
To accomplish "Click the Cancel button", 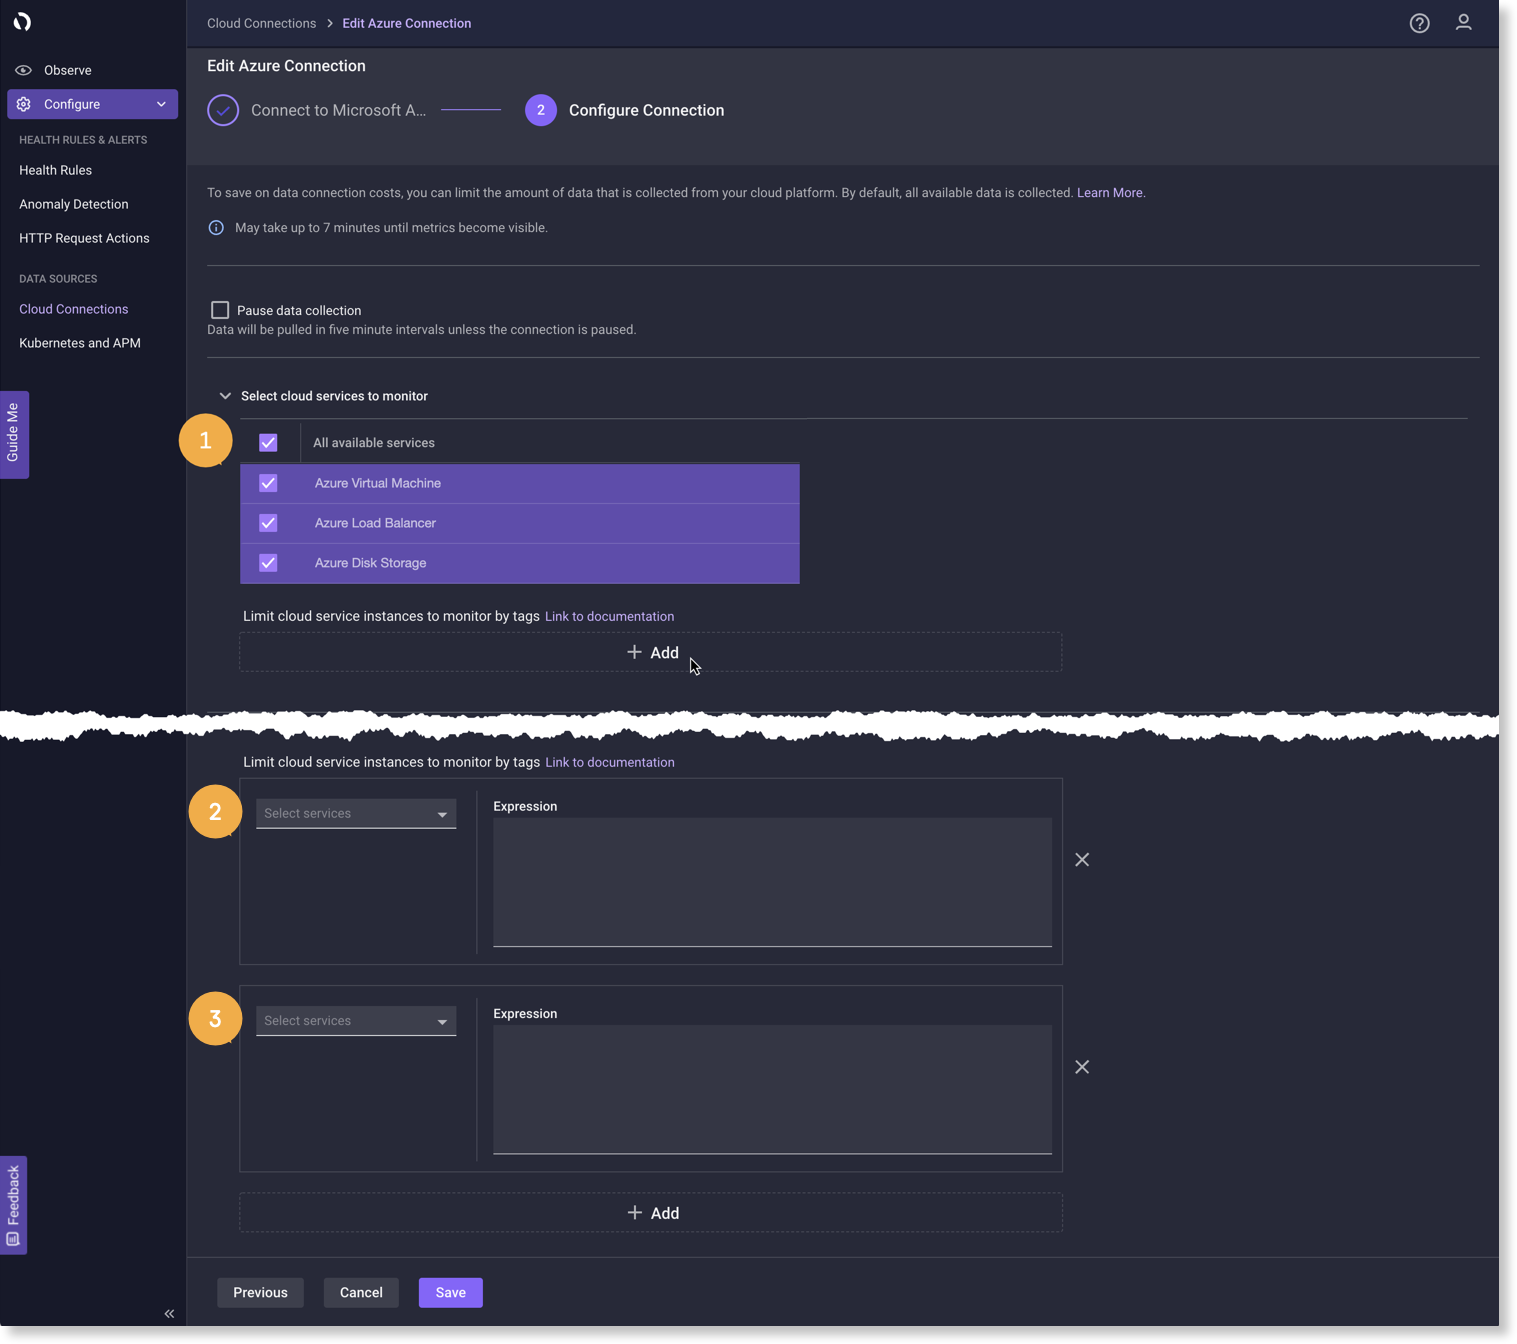I will pyautogui.click(x=361, y=1293).
